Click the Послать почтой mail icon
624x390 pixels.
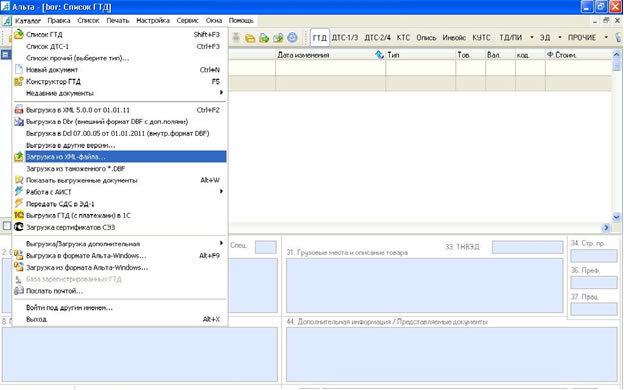pos(19,291)
